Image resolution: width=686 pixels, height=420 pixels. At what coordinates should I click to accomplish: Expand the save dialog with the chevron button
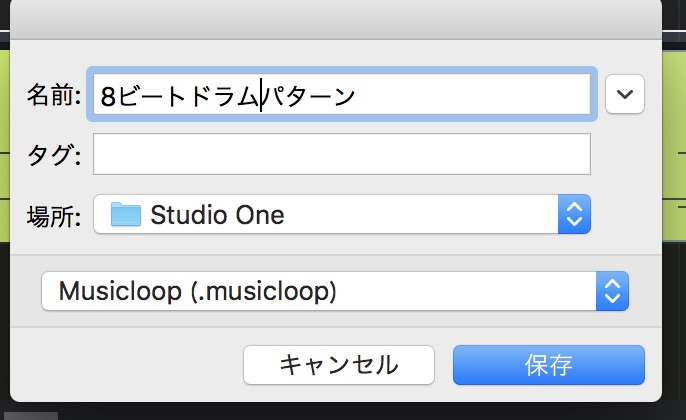coord(625,95)
